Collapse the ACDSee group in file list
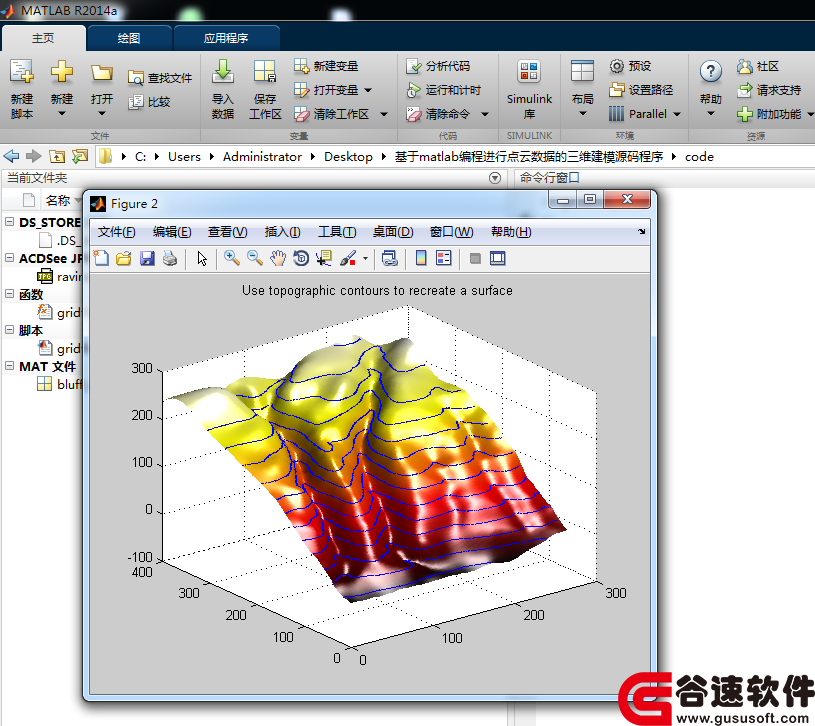Image resolution: width=815 pixels, height=726 pixels. (9, 257)
